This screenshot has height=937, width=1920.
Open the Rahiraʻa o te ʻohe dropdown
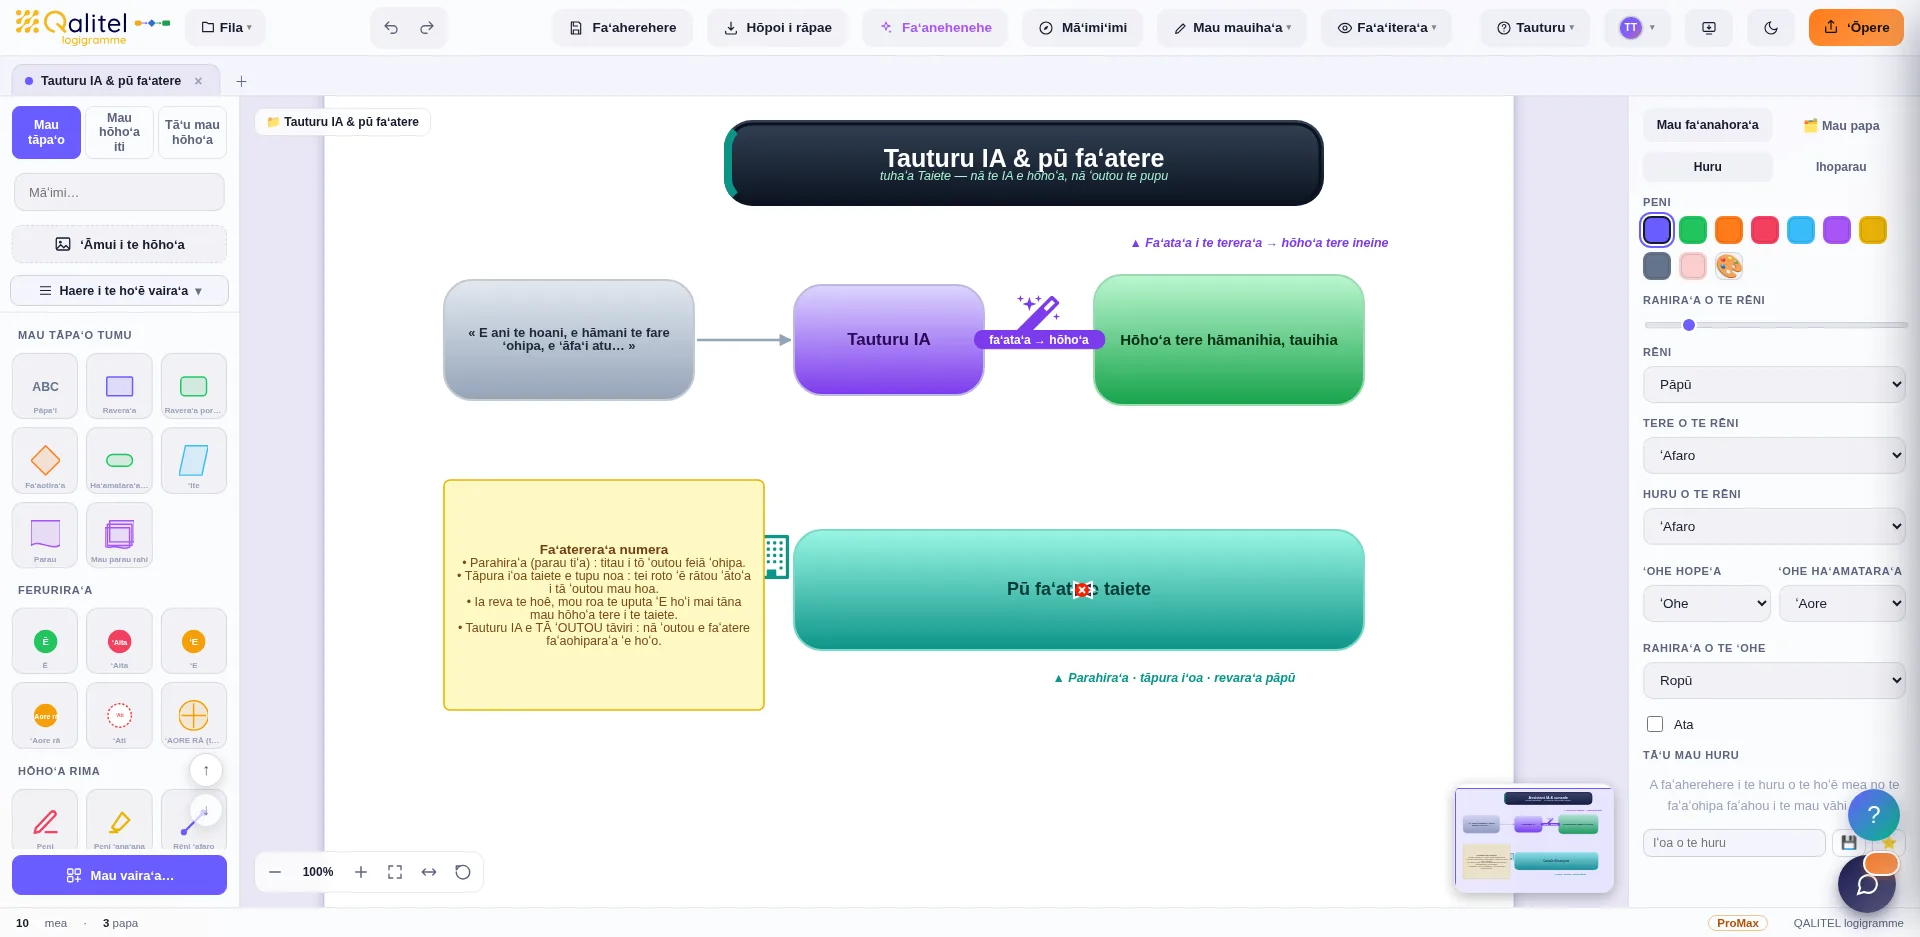(x=1774, y=680)
